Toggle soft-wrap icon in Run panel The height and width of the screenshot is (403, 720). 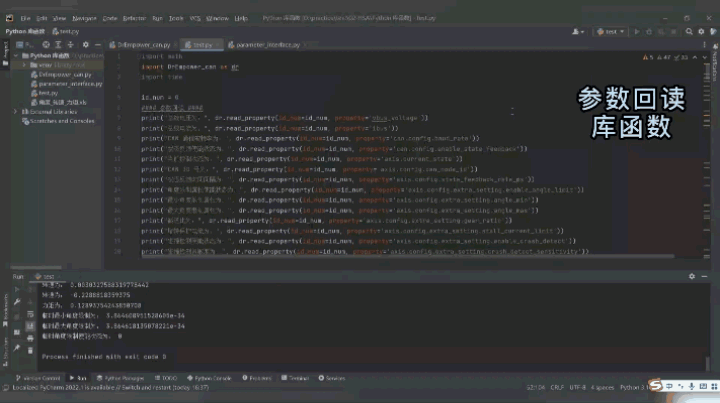click(30, 314)
